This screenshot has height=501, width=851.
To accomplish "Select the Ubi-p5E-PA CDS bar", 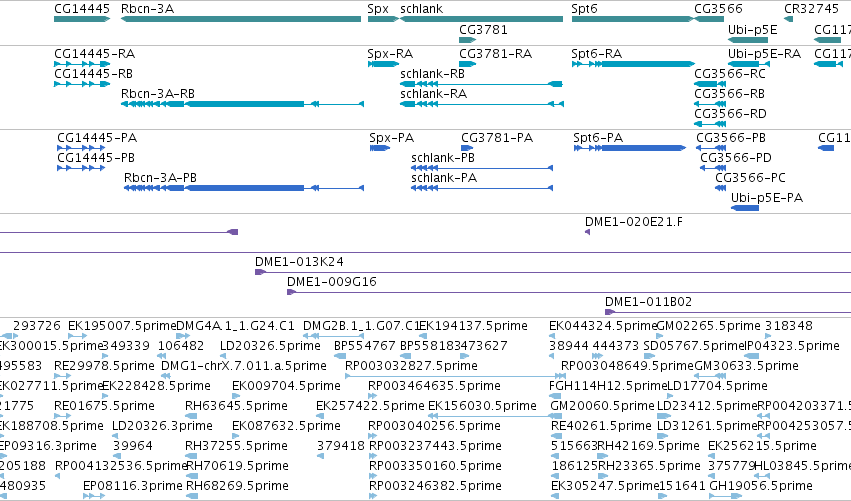I will 745,208.
